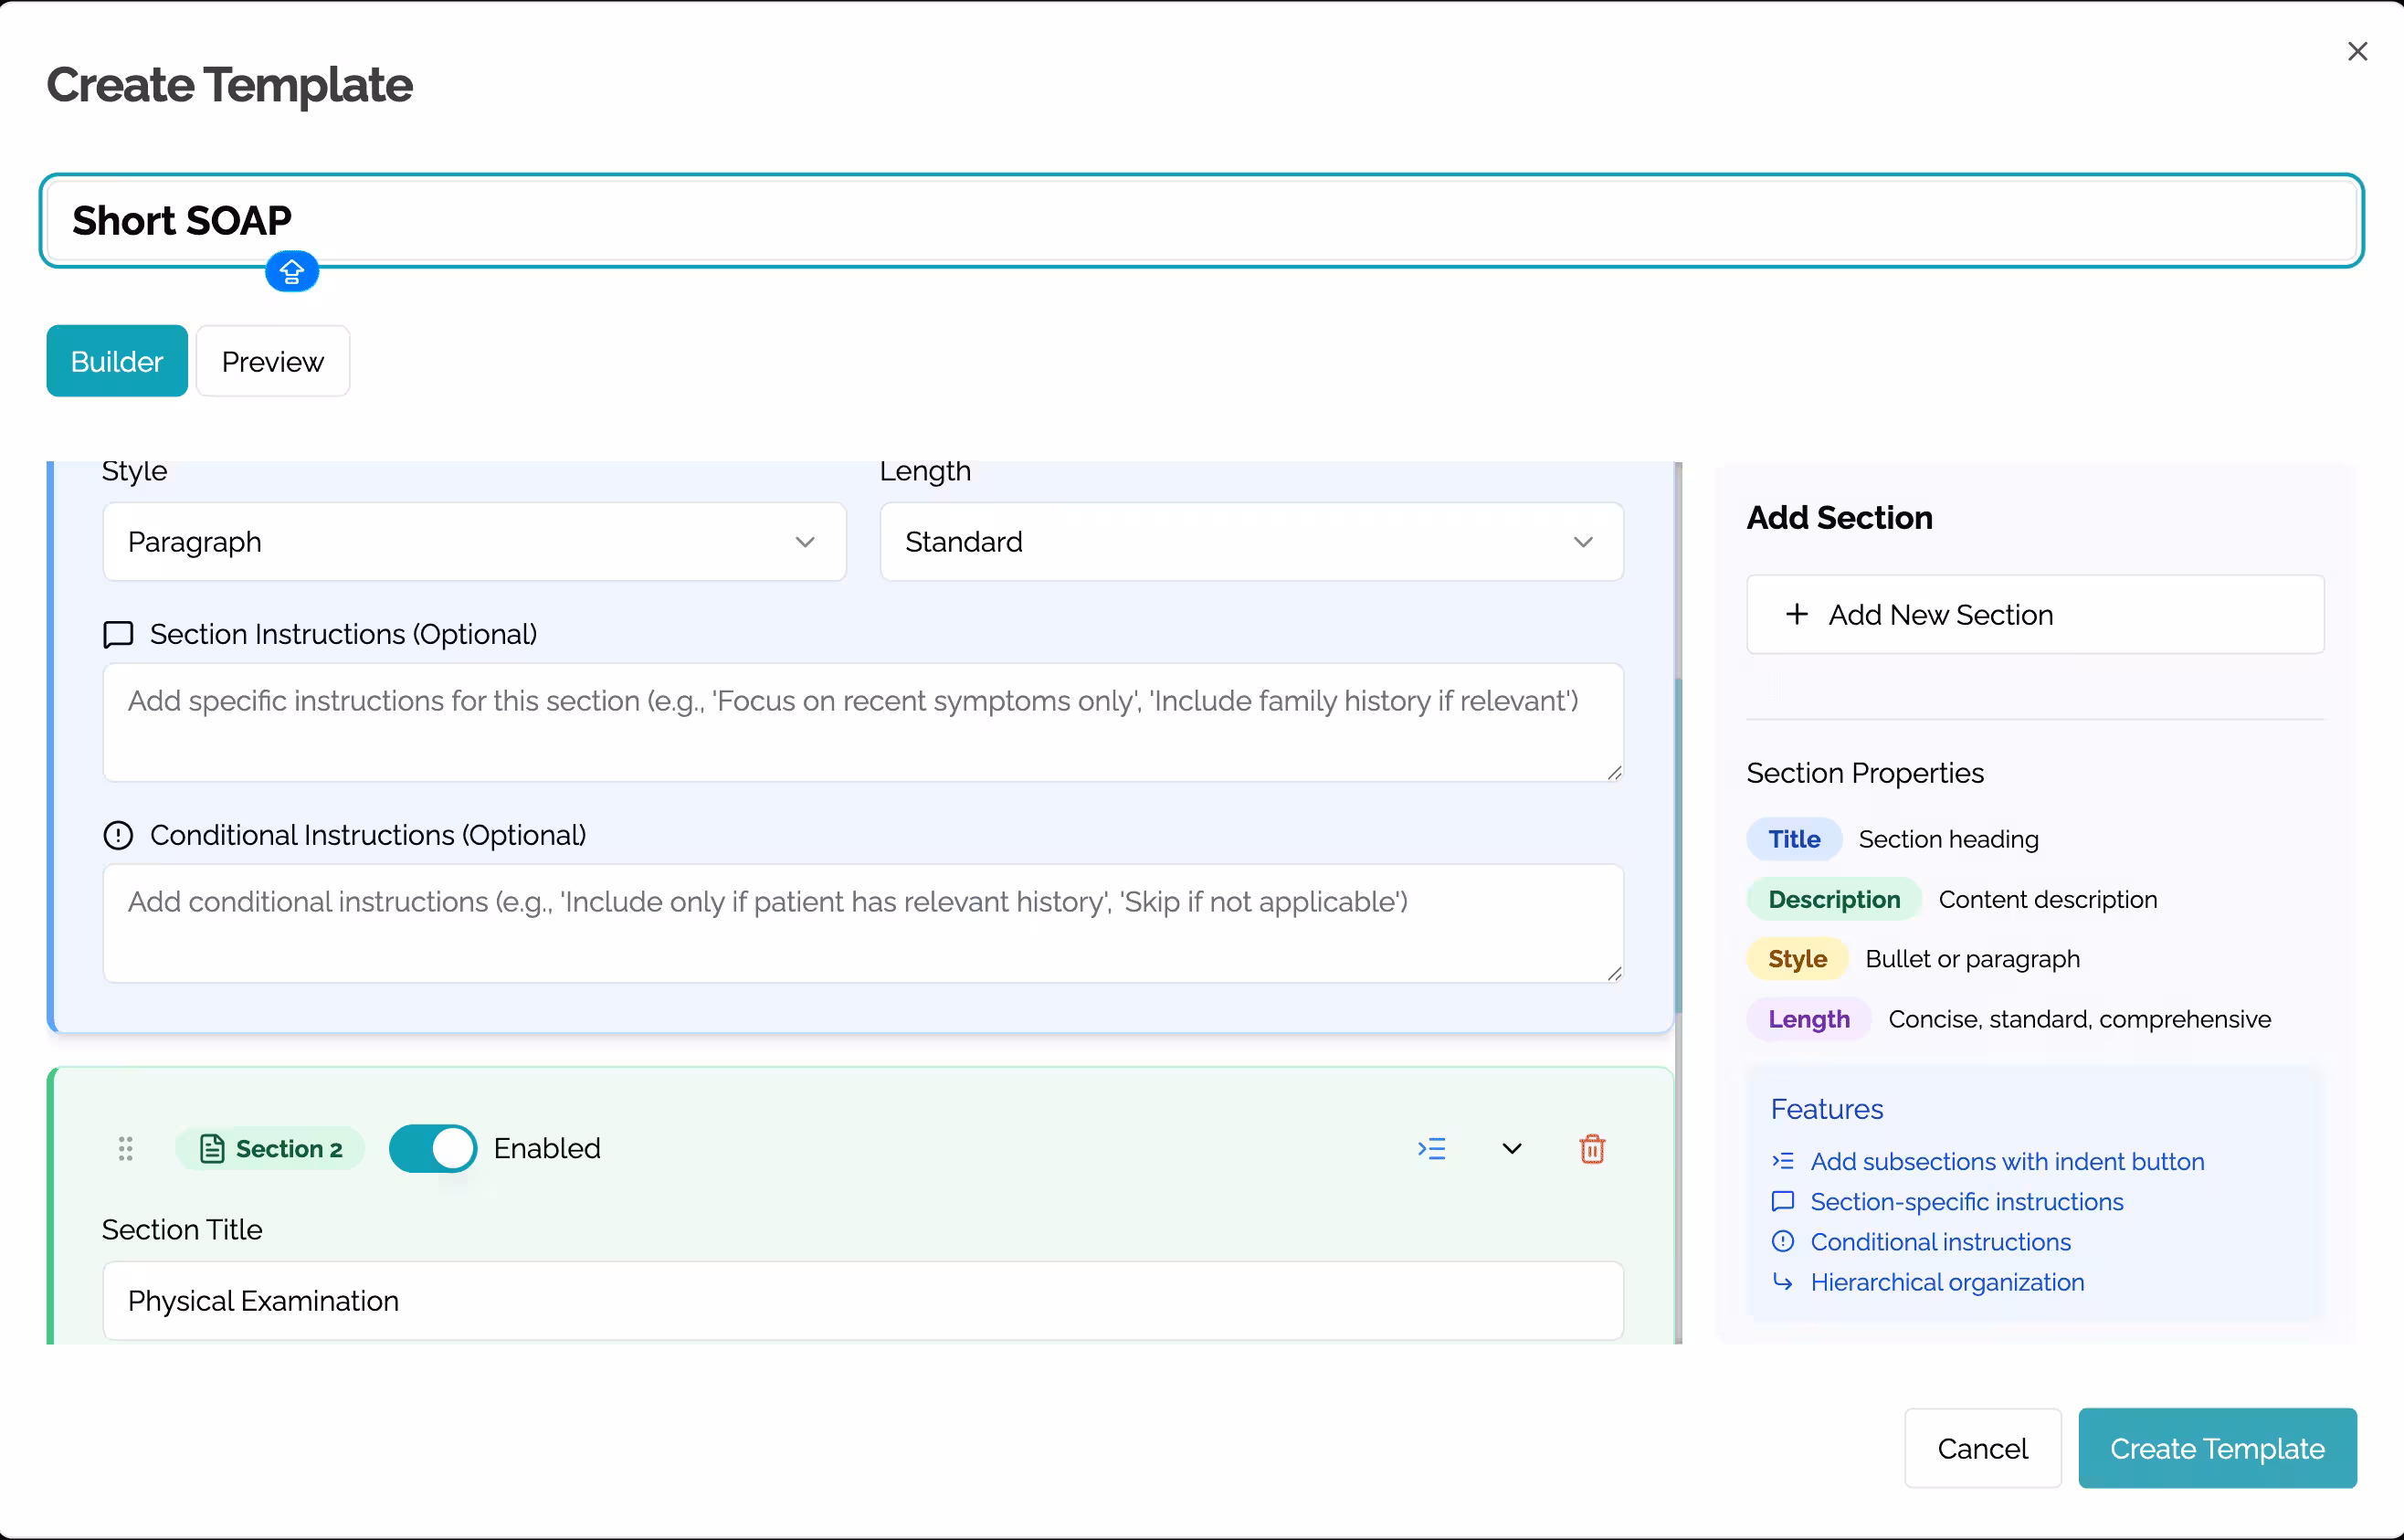
Task: Click the Create Template button
Action: 2217,1449
